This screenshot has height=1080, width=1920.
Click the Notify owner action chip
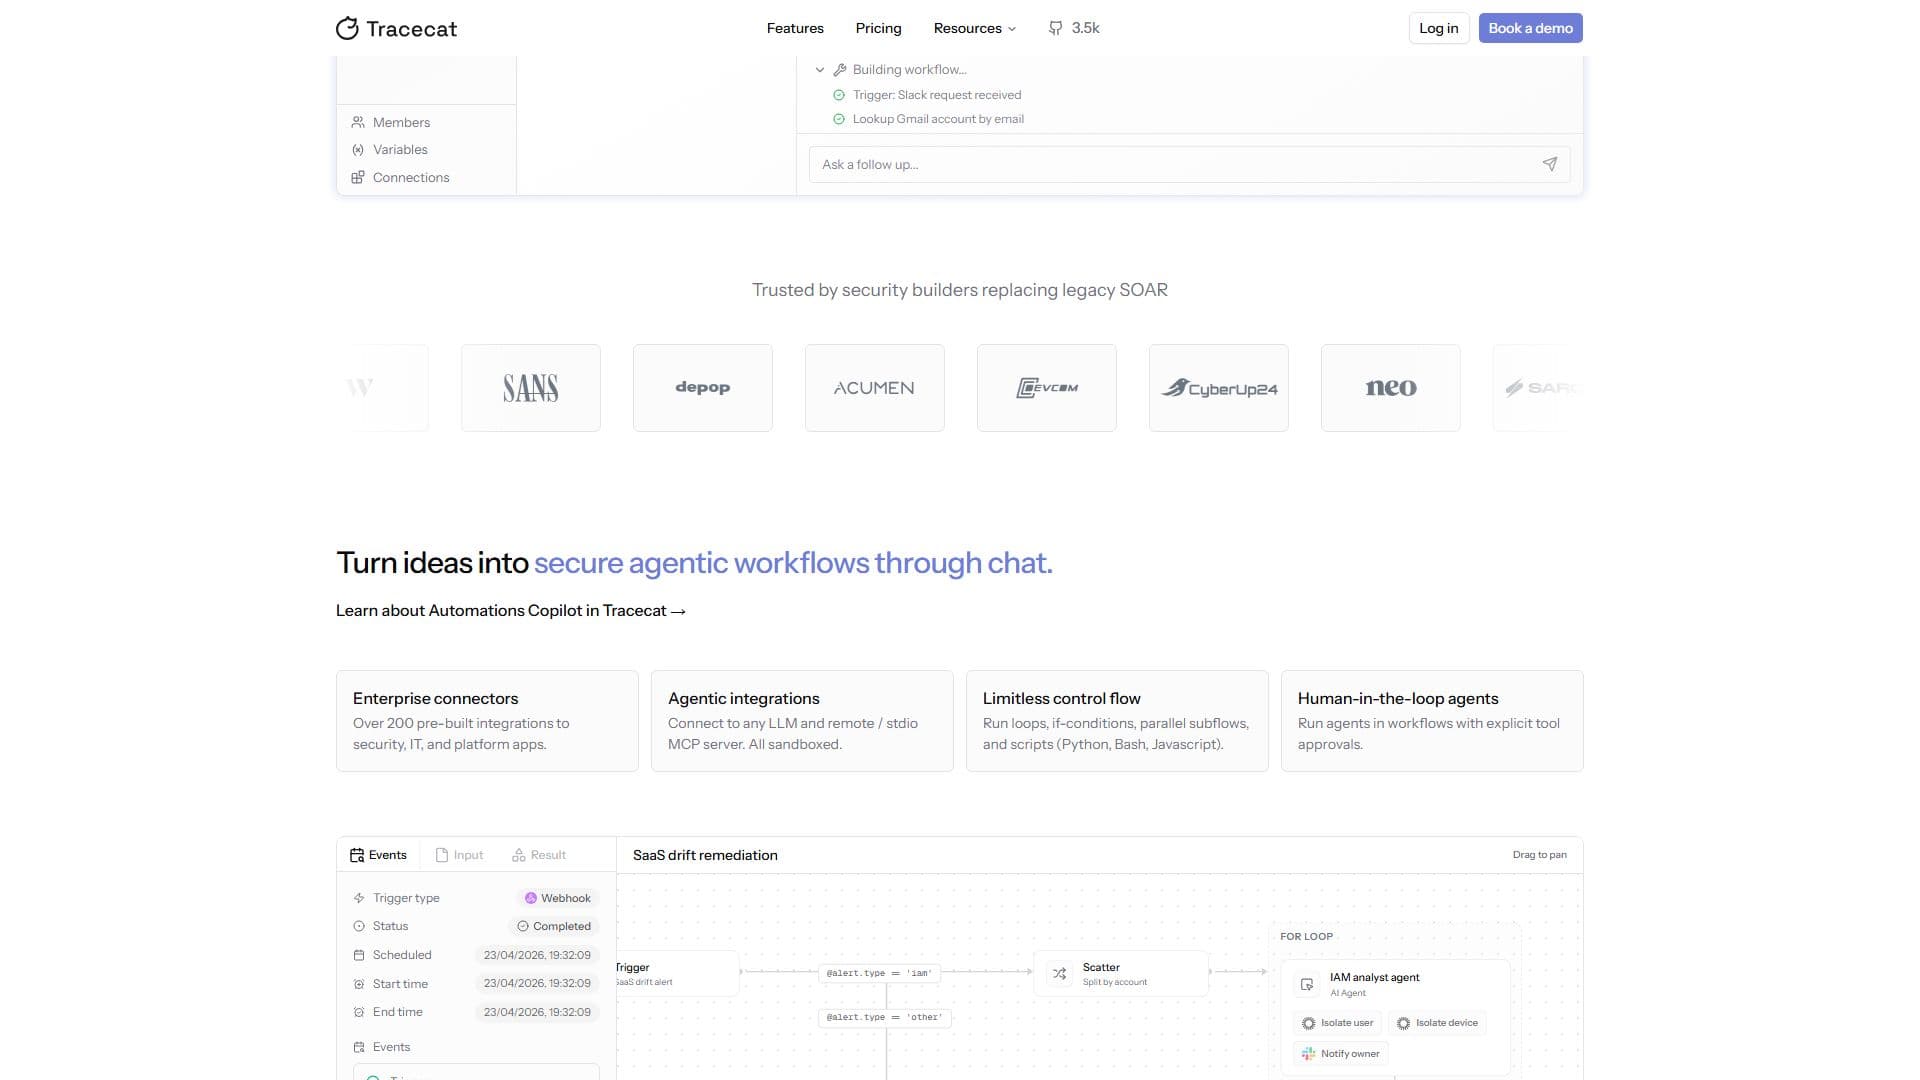coord(1340,1053)
